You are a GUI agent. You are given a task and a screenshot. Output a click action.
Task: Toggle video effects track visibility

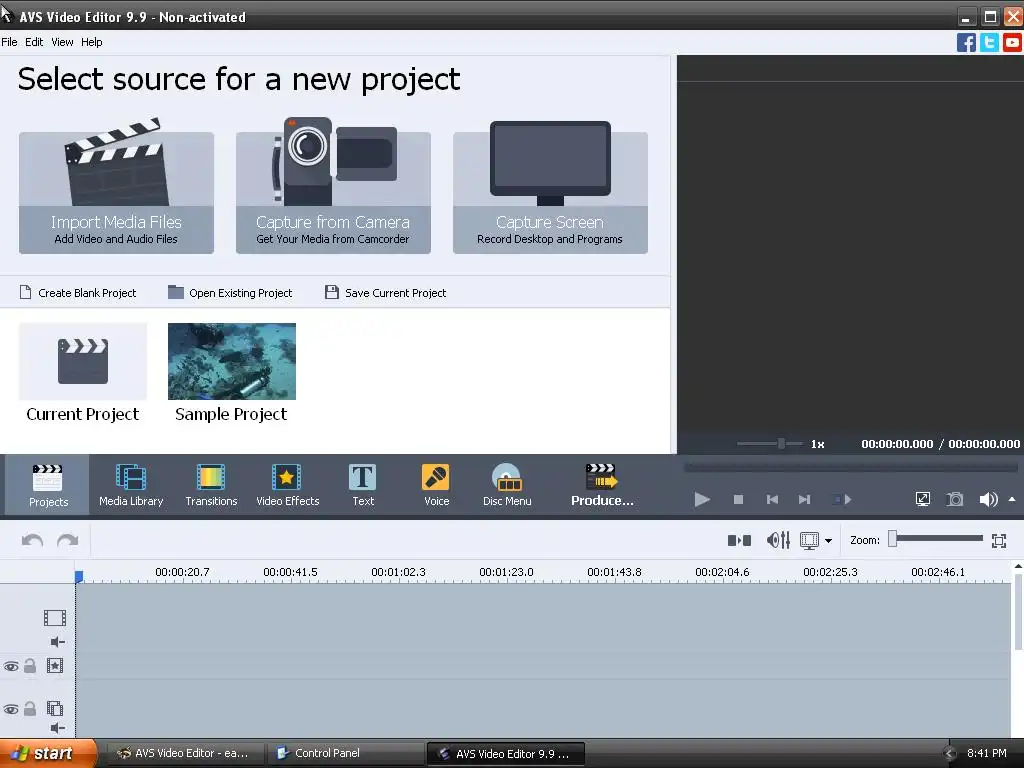[x=11, y=667]
